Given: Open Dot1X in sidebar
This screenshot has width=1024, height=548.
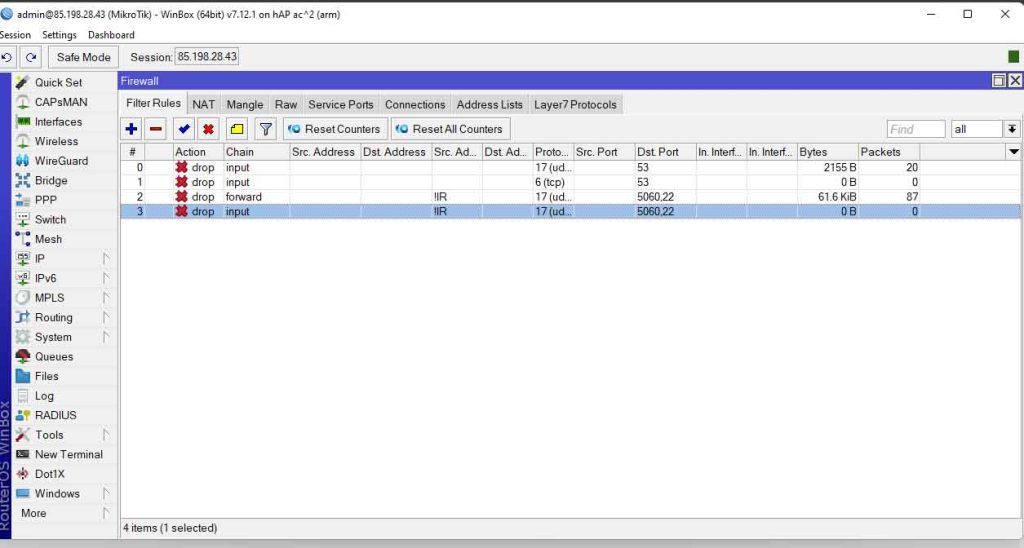Looking at the screenshot, I should pyautogui.click(x=50, y=474).
